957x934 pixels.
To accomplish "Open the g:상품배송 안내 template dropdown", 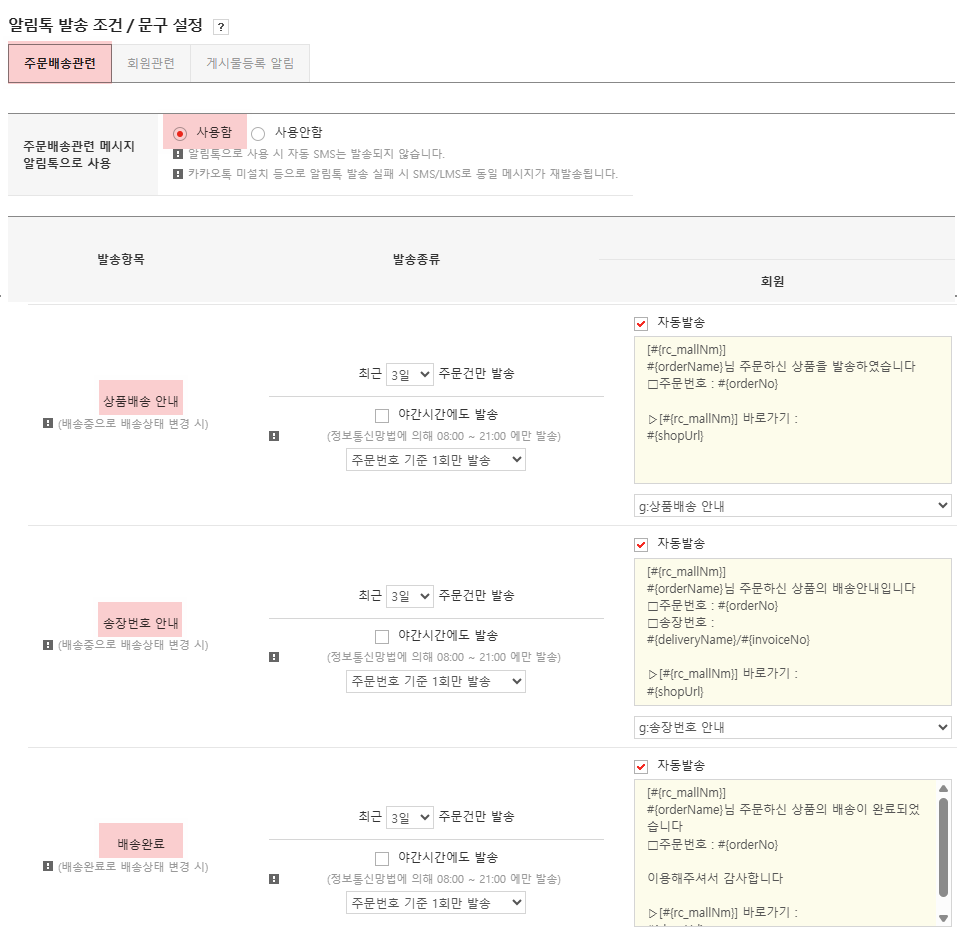I will (x=792, y=505).
